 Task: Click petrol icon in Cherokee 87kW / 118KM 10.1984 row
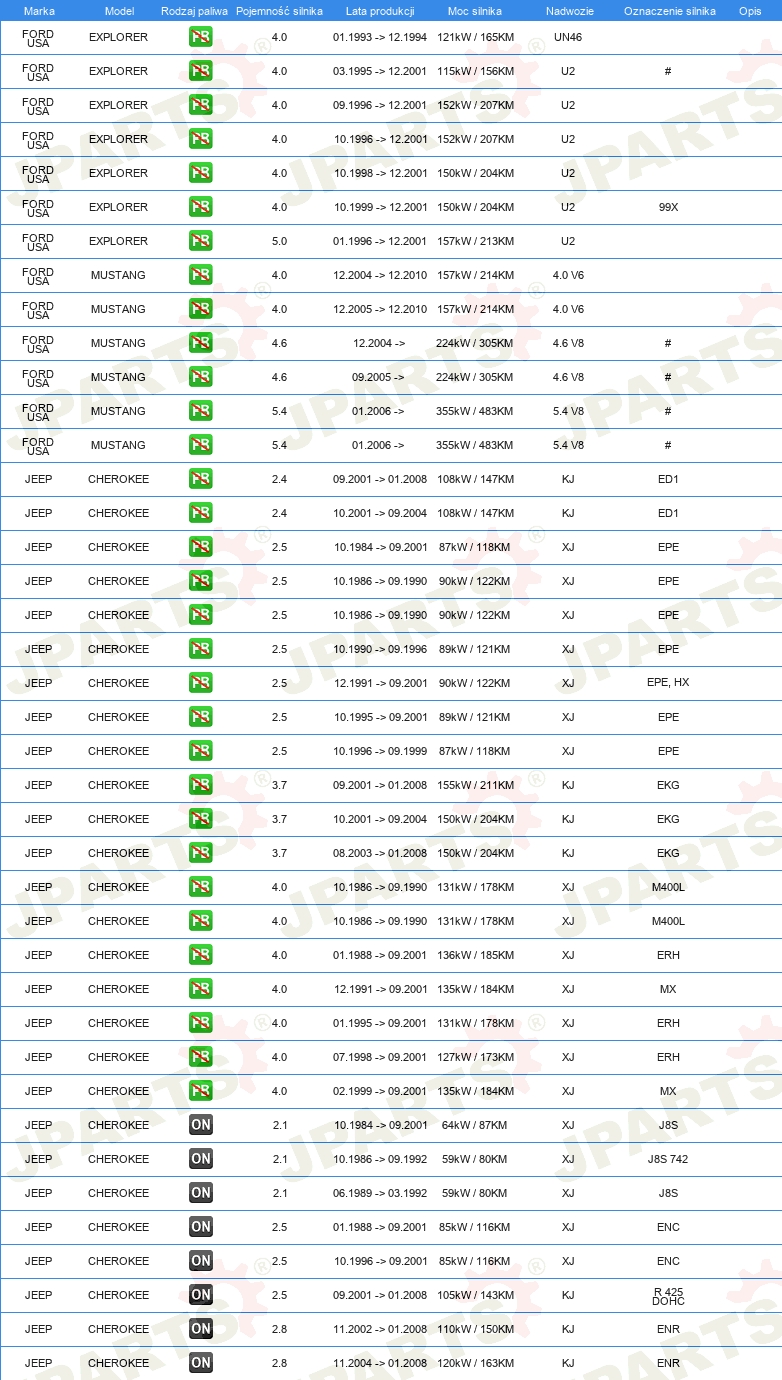200,547
